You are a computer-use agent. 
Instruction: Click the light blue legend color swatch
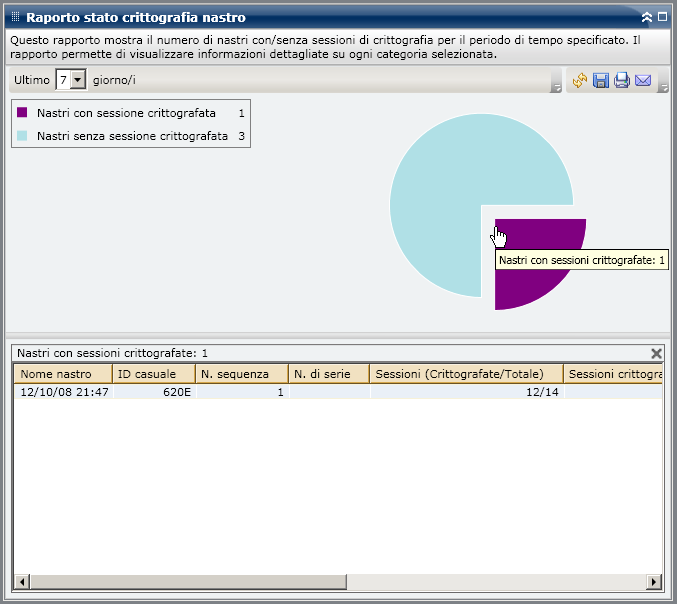tap(22, 136)
